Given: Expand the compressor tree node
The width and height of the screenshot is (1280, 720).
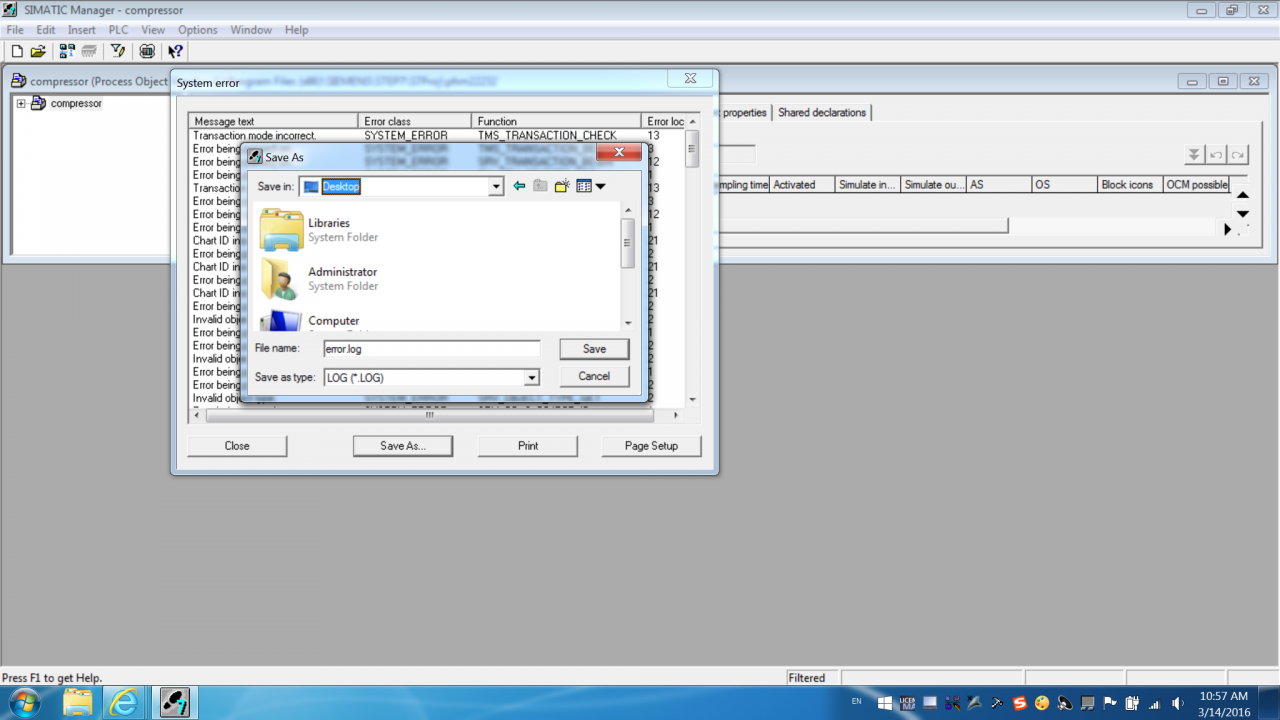Looking at the screenshot, I should tap(21, 104).
